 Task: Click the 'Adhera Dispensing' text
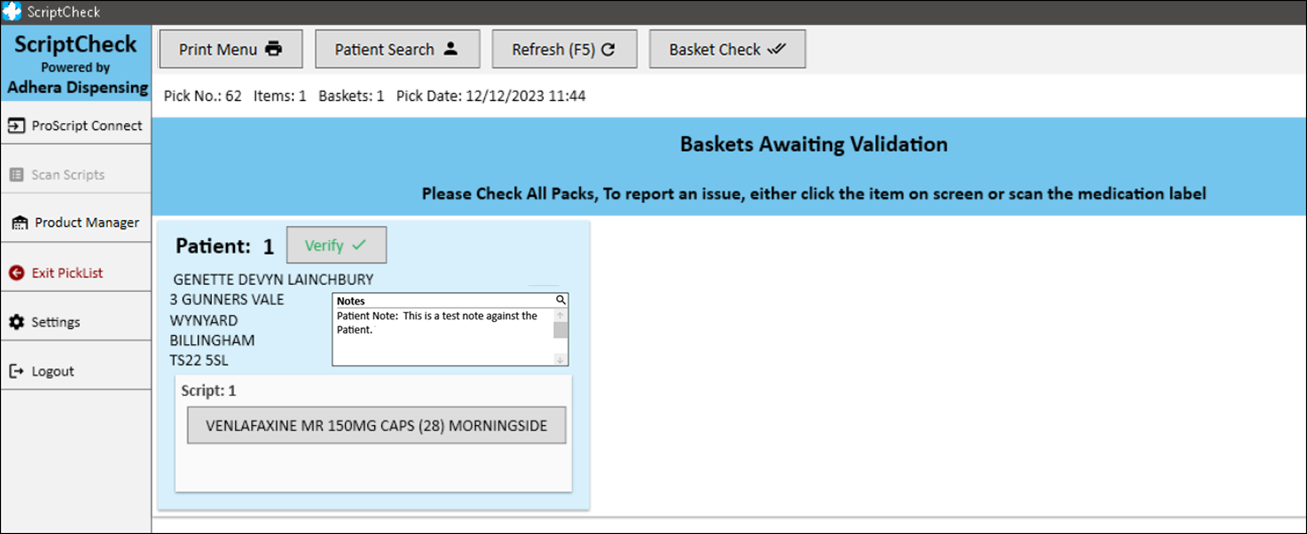pyautogui.click(x=78, y=87)
